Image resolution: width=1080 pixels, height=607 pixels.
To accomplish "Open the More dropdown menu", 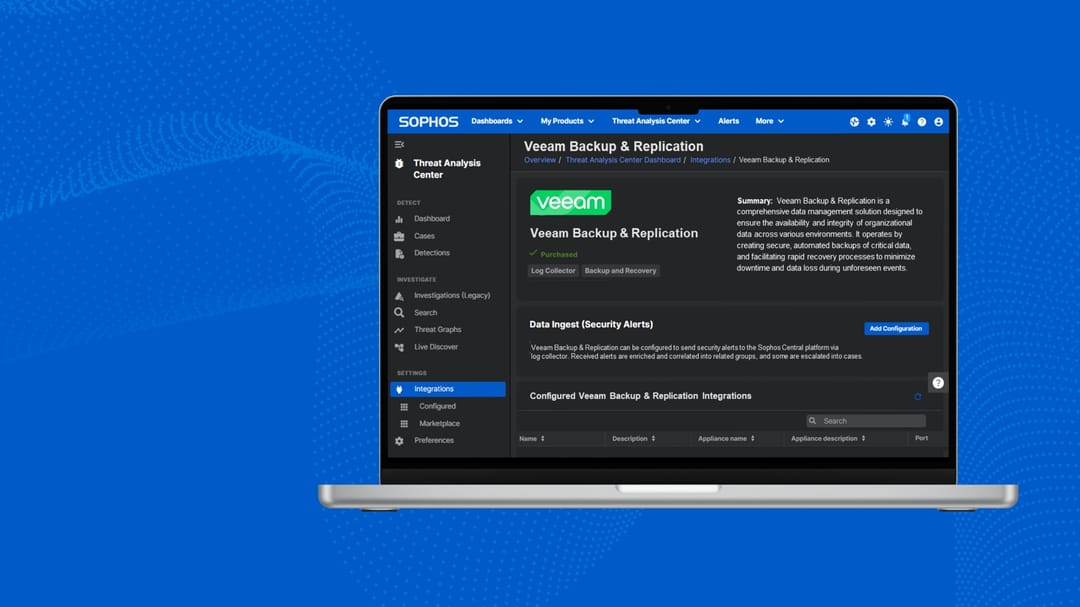I will point(769,121).
